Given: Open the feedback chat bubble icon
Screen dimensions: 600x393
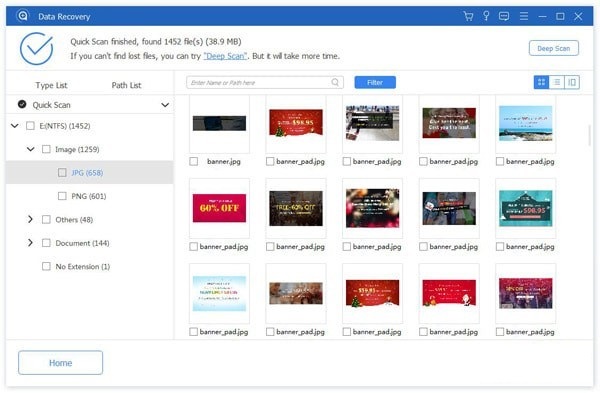Looking at the screenshot, I should click(x=504, y=16).
